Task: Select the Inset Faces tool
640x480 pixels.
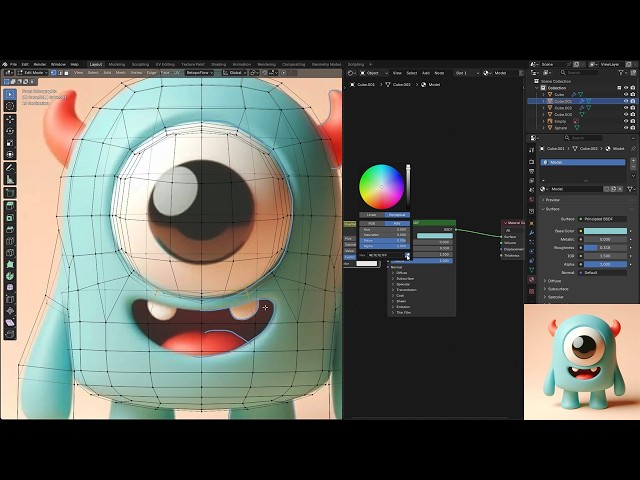Action: click(10, 218)
